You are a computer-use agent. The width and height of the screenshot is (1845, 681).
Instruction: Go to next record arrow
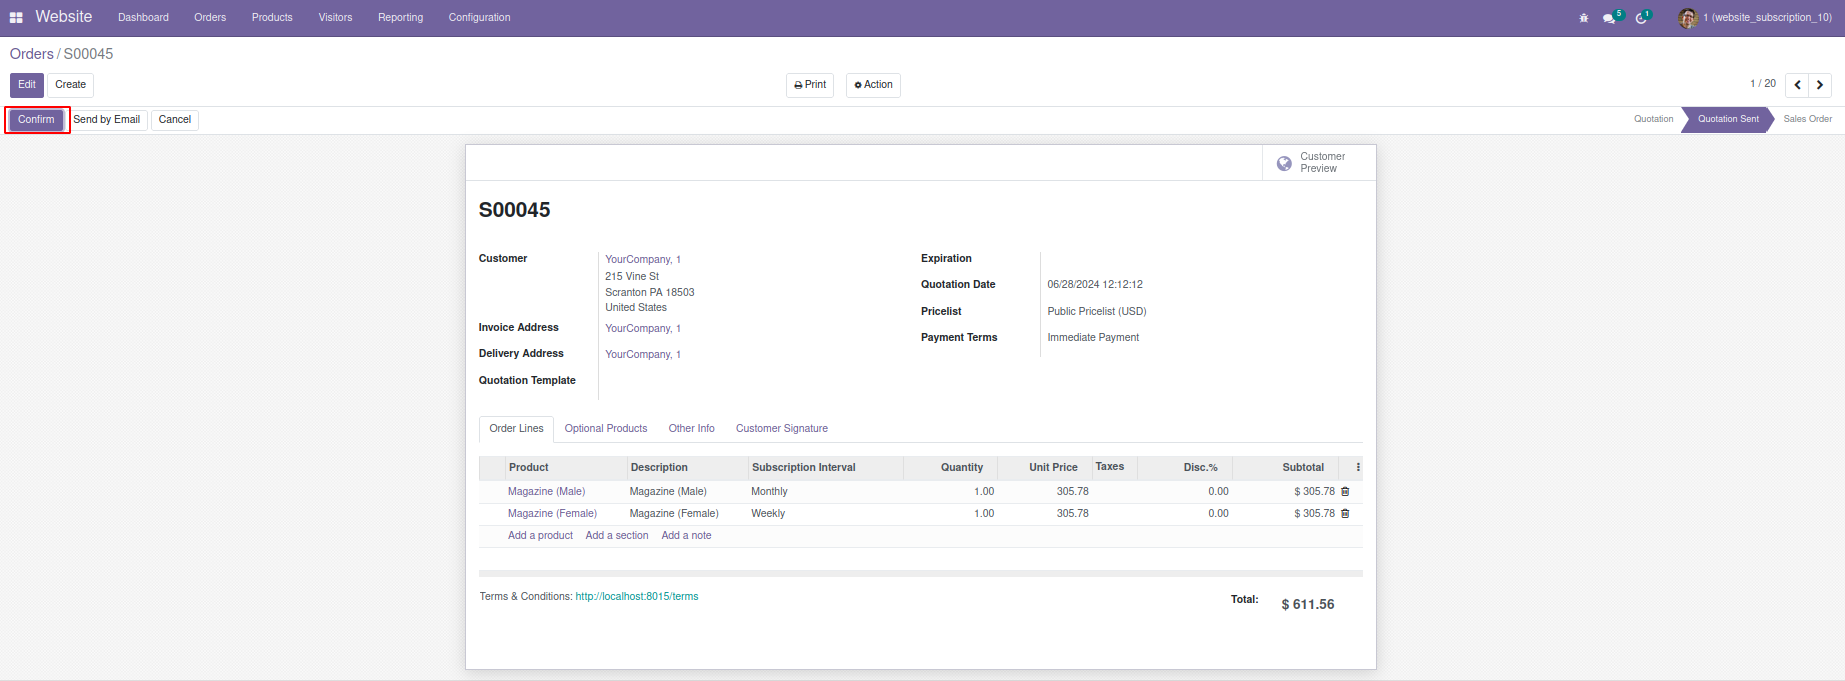pyautogui.click(x=1820, y=85)
